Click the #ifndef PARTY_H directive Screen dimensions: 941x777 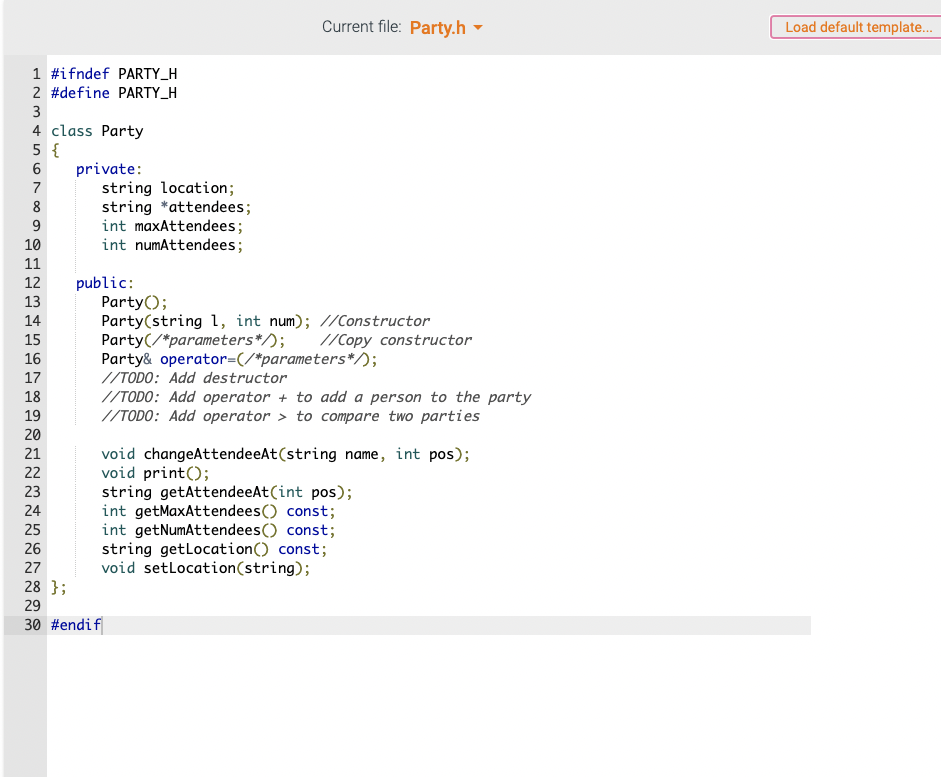pyautogui.click(x=113, y=73)
